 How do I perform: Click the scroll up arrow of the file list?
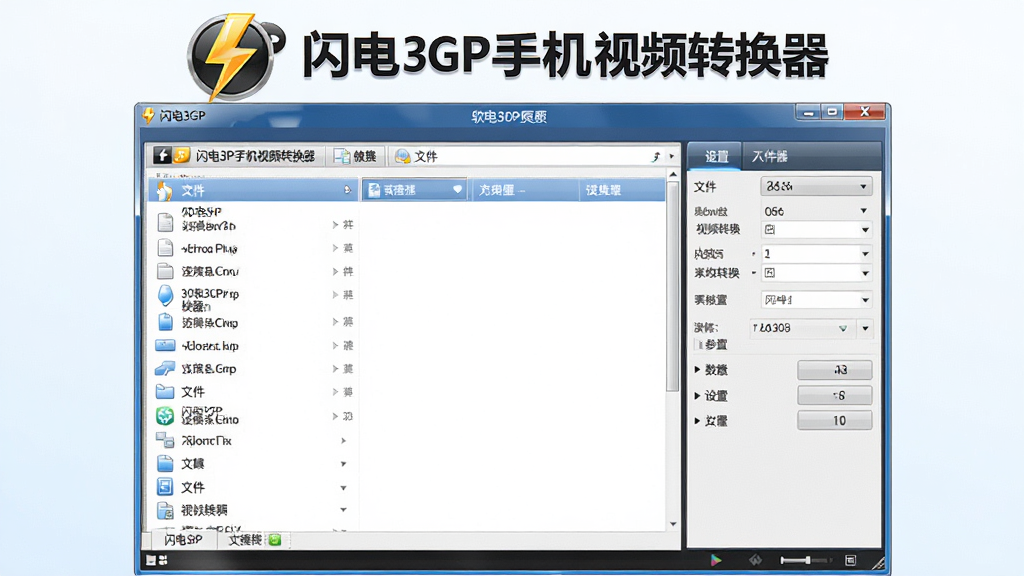(673, 174)
